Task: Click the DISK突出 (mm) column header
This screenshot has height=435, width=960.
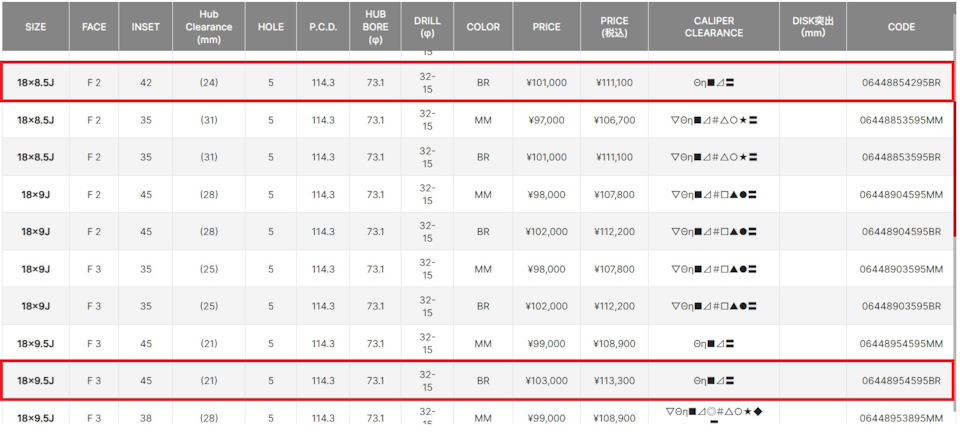Action: (x=813, y=27)
